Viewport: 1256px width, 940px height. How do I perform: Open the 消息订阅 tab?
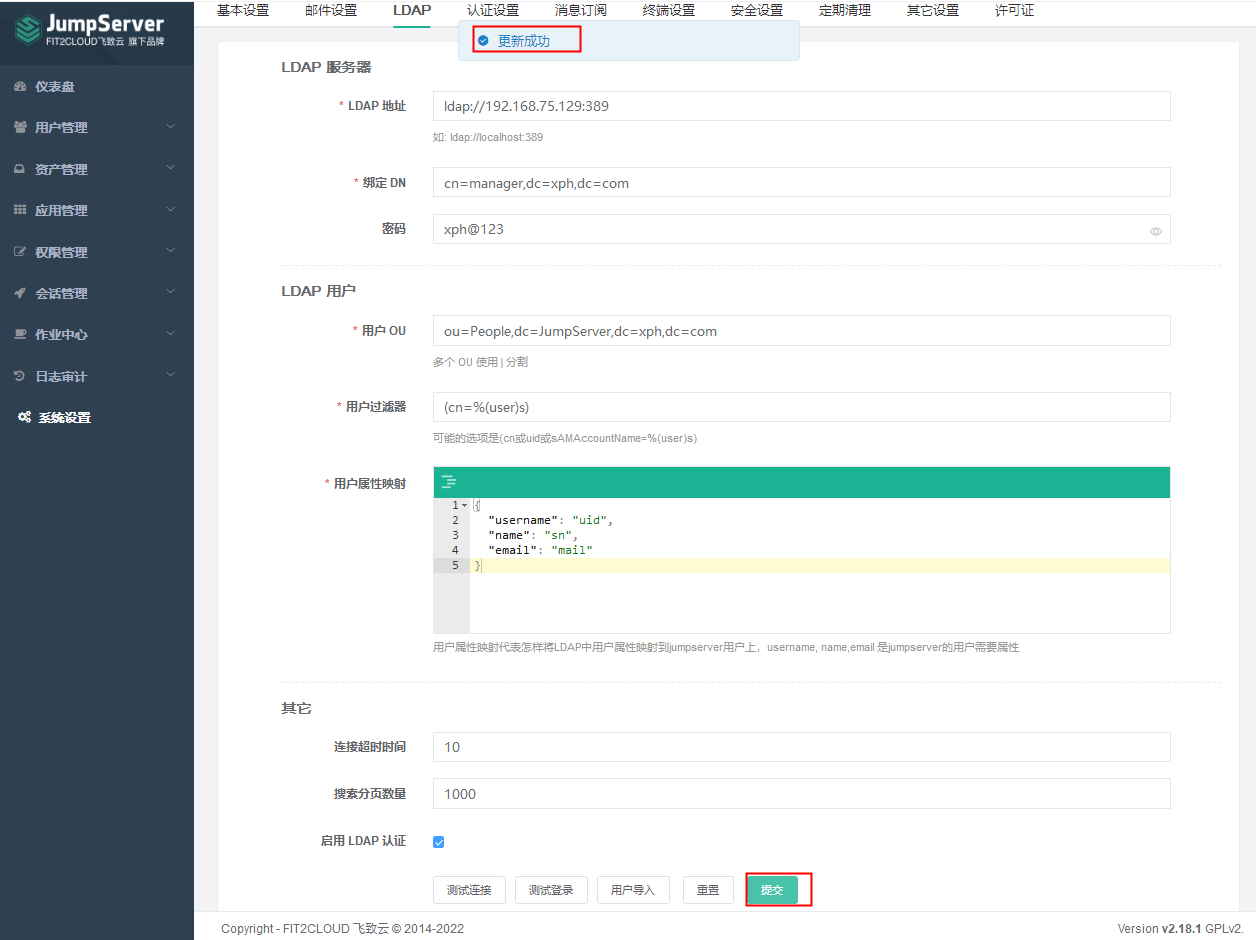(581, 11)
